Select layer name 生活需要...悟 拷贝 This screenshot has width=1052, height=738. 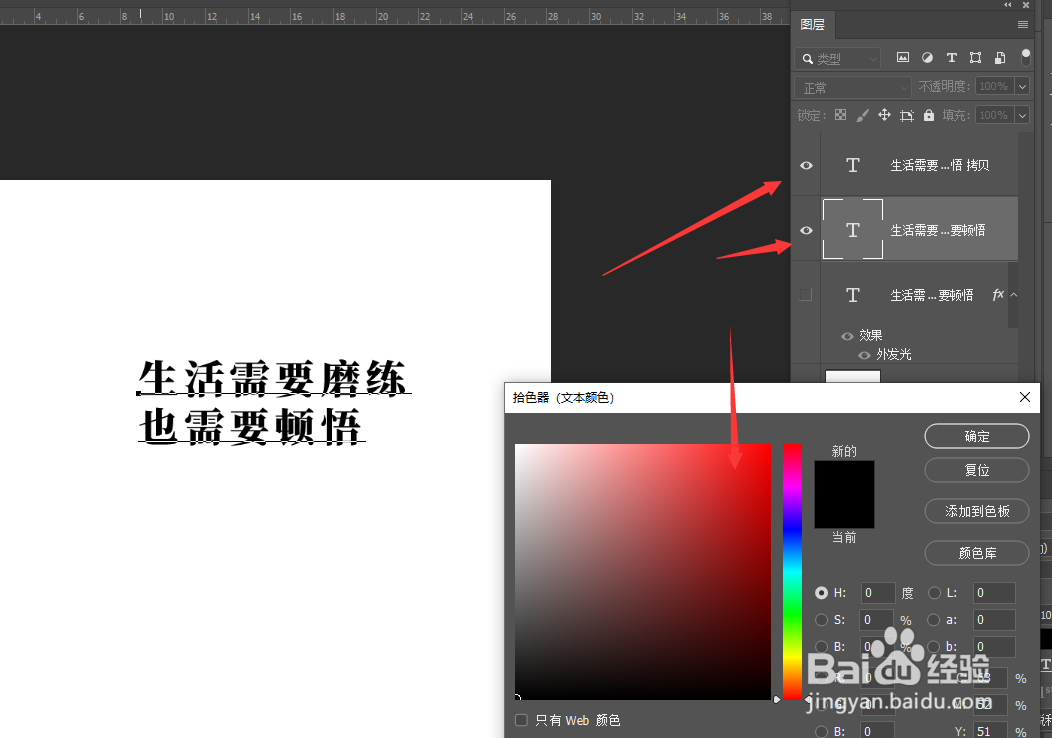(939, 165)
